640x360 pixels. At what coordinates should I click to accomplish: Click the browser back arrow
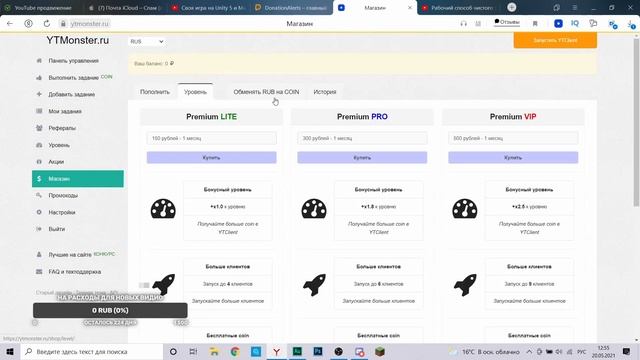[x=10, y=24]
